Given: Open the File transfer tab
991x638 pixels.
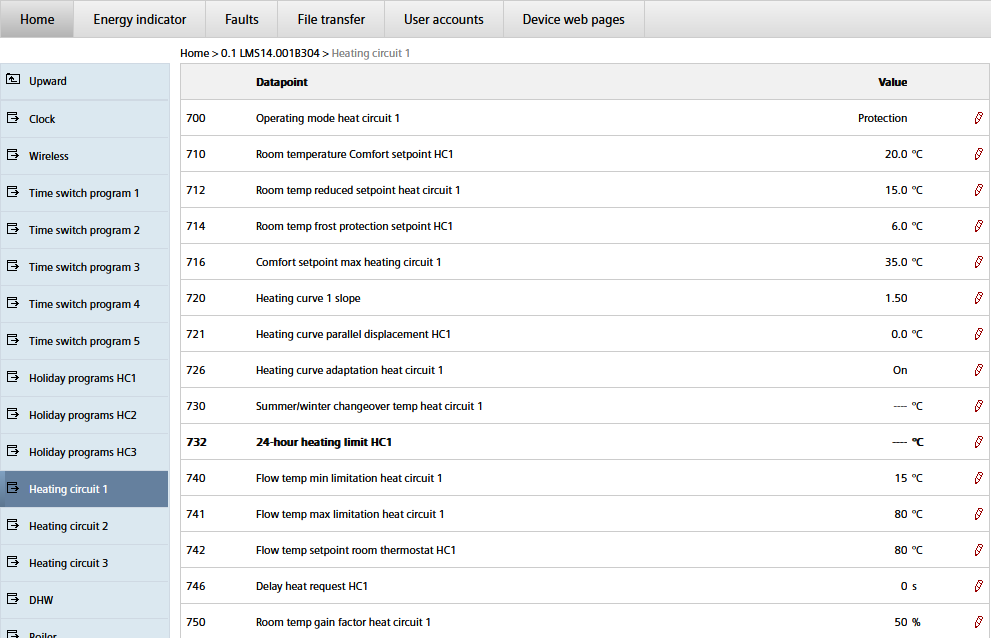Looking at the screenshot, I should click(331, 19).
